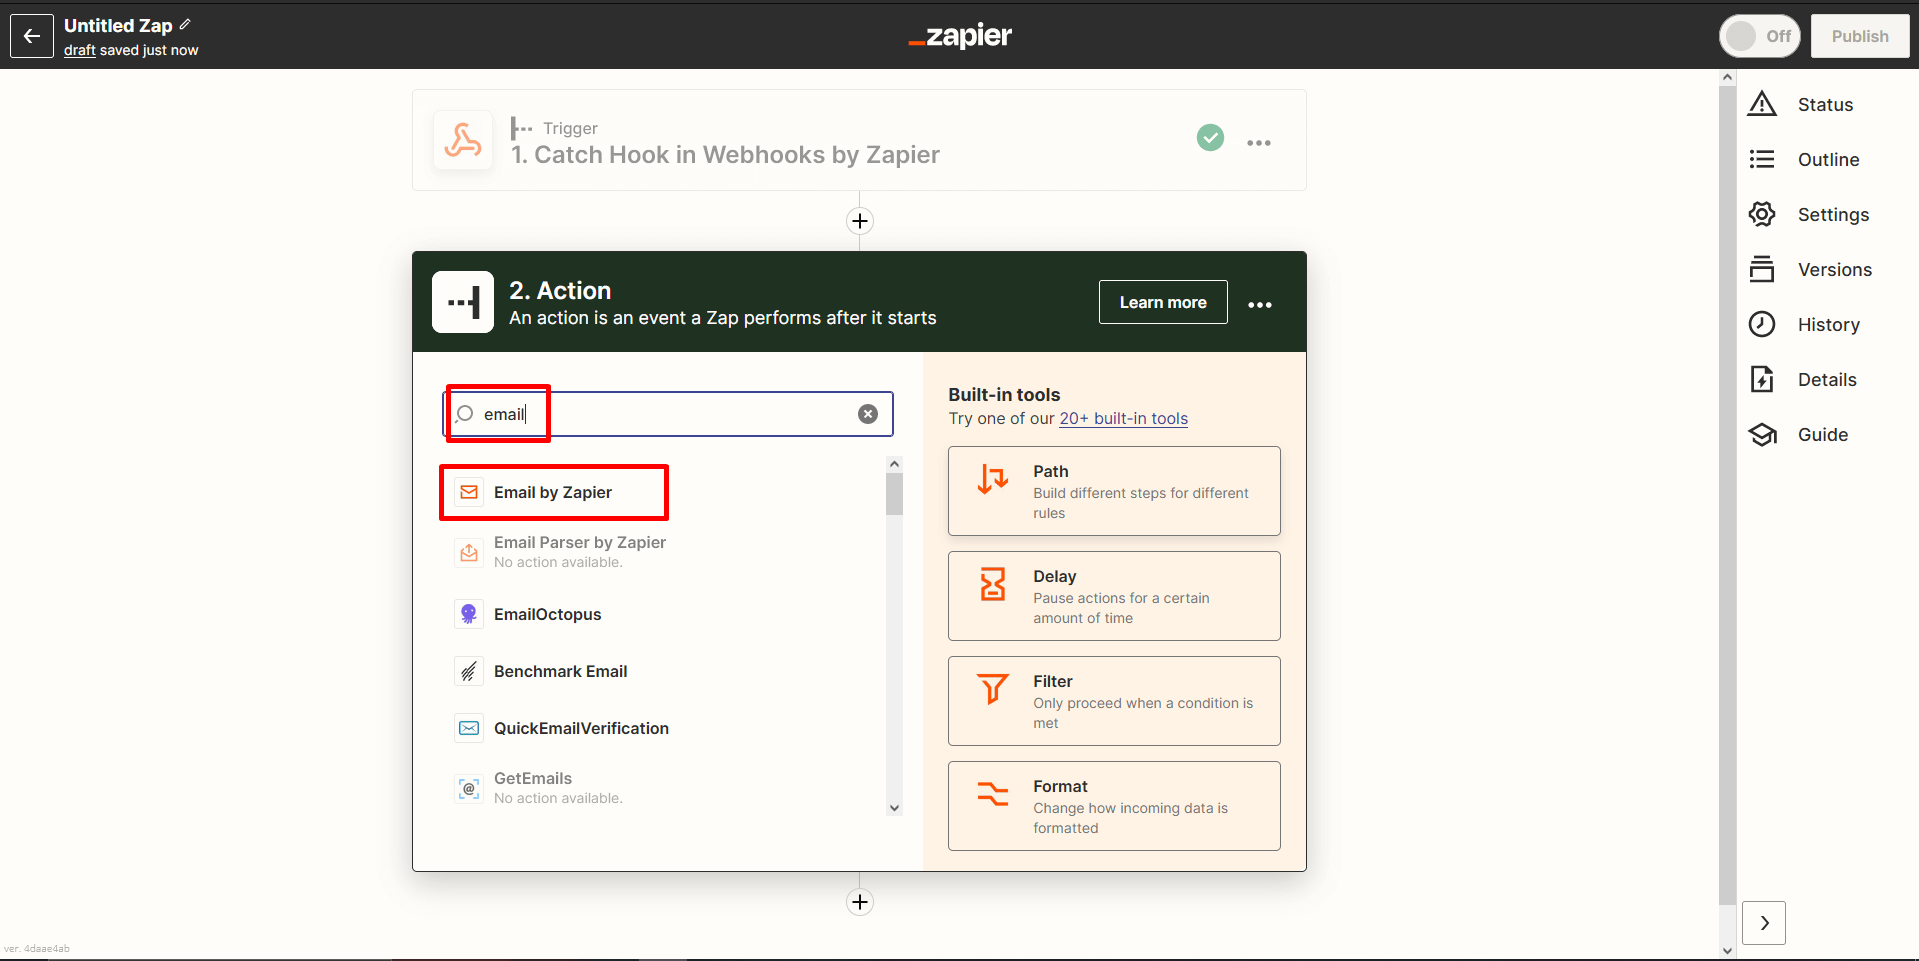Screen dimensions: 1919x961
Task: Click the app list scrollbar down arrow
Action: pos(894,808)
